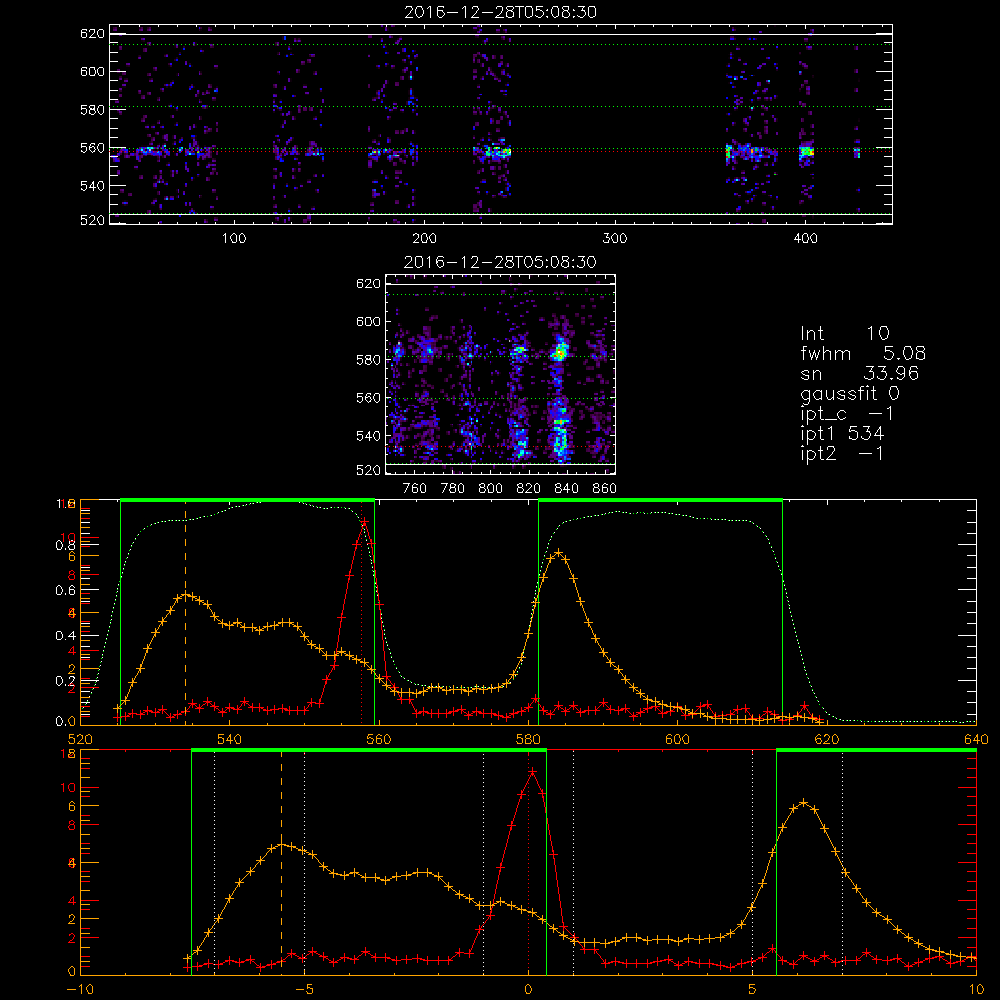Image resolution: width=1000 pixels, height=1000 pixels.
Task: Click the bottom plot x-axis label -10
Action: tap(80, 989)
